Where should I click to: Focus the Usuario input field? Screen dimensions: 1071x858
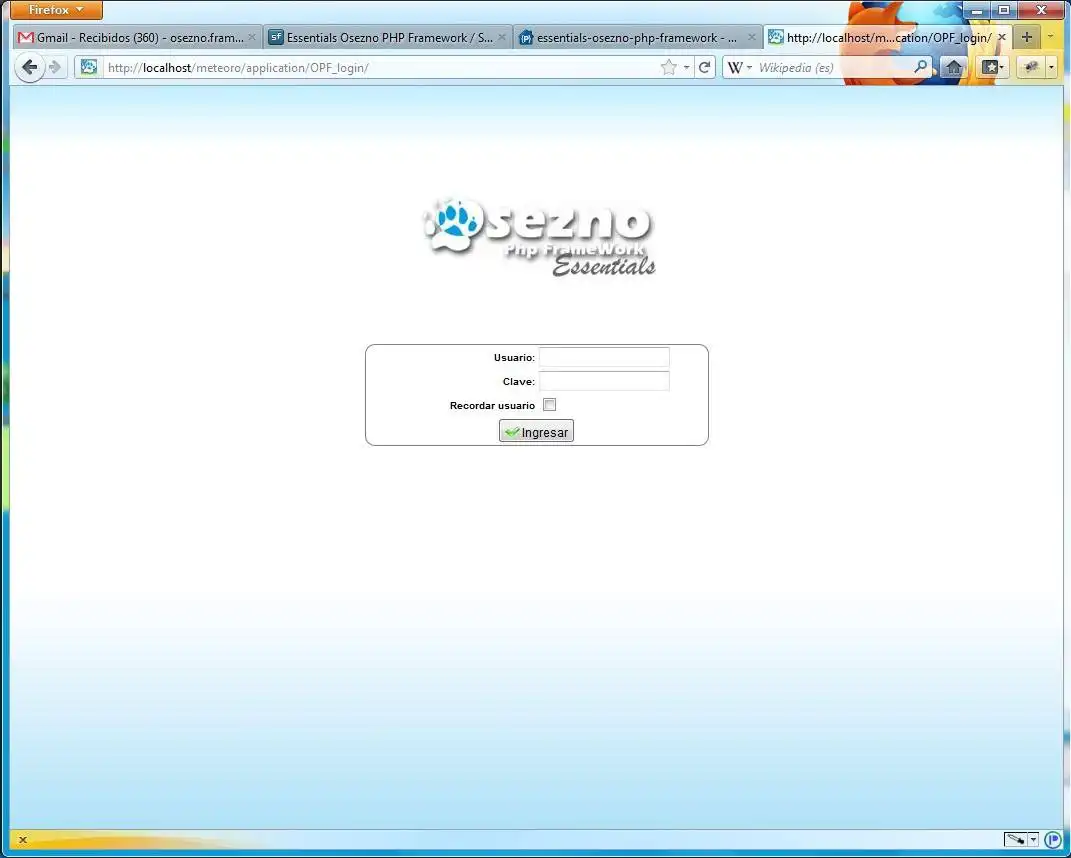pos(604,357)
